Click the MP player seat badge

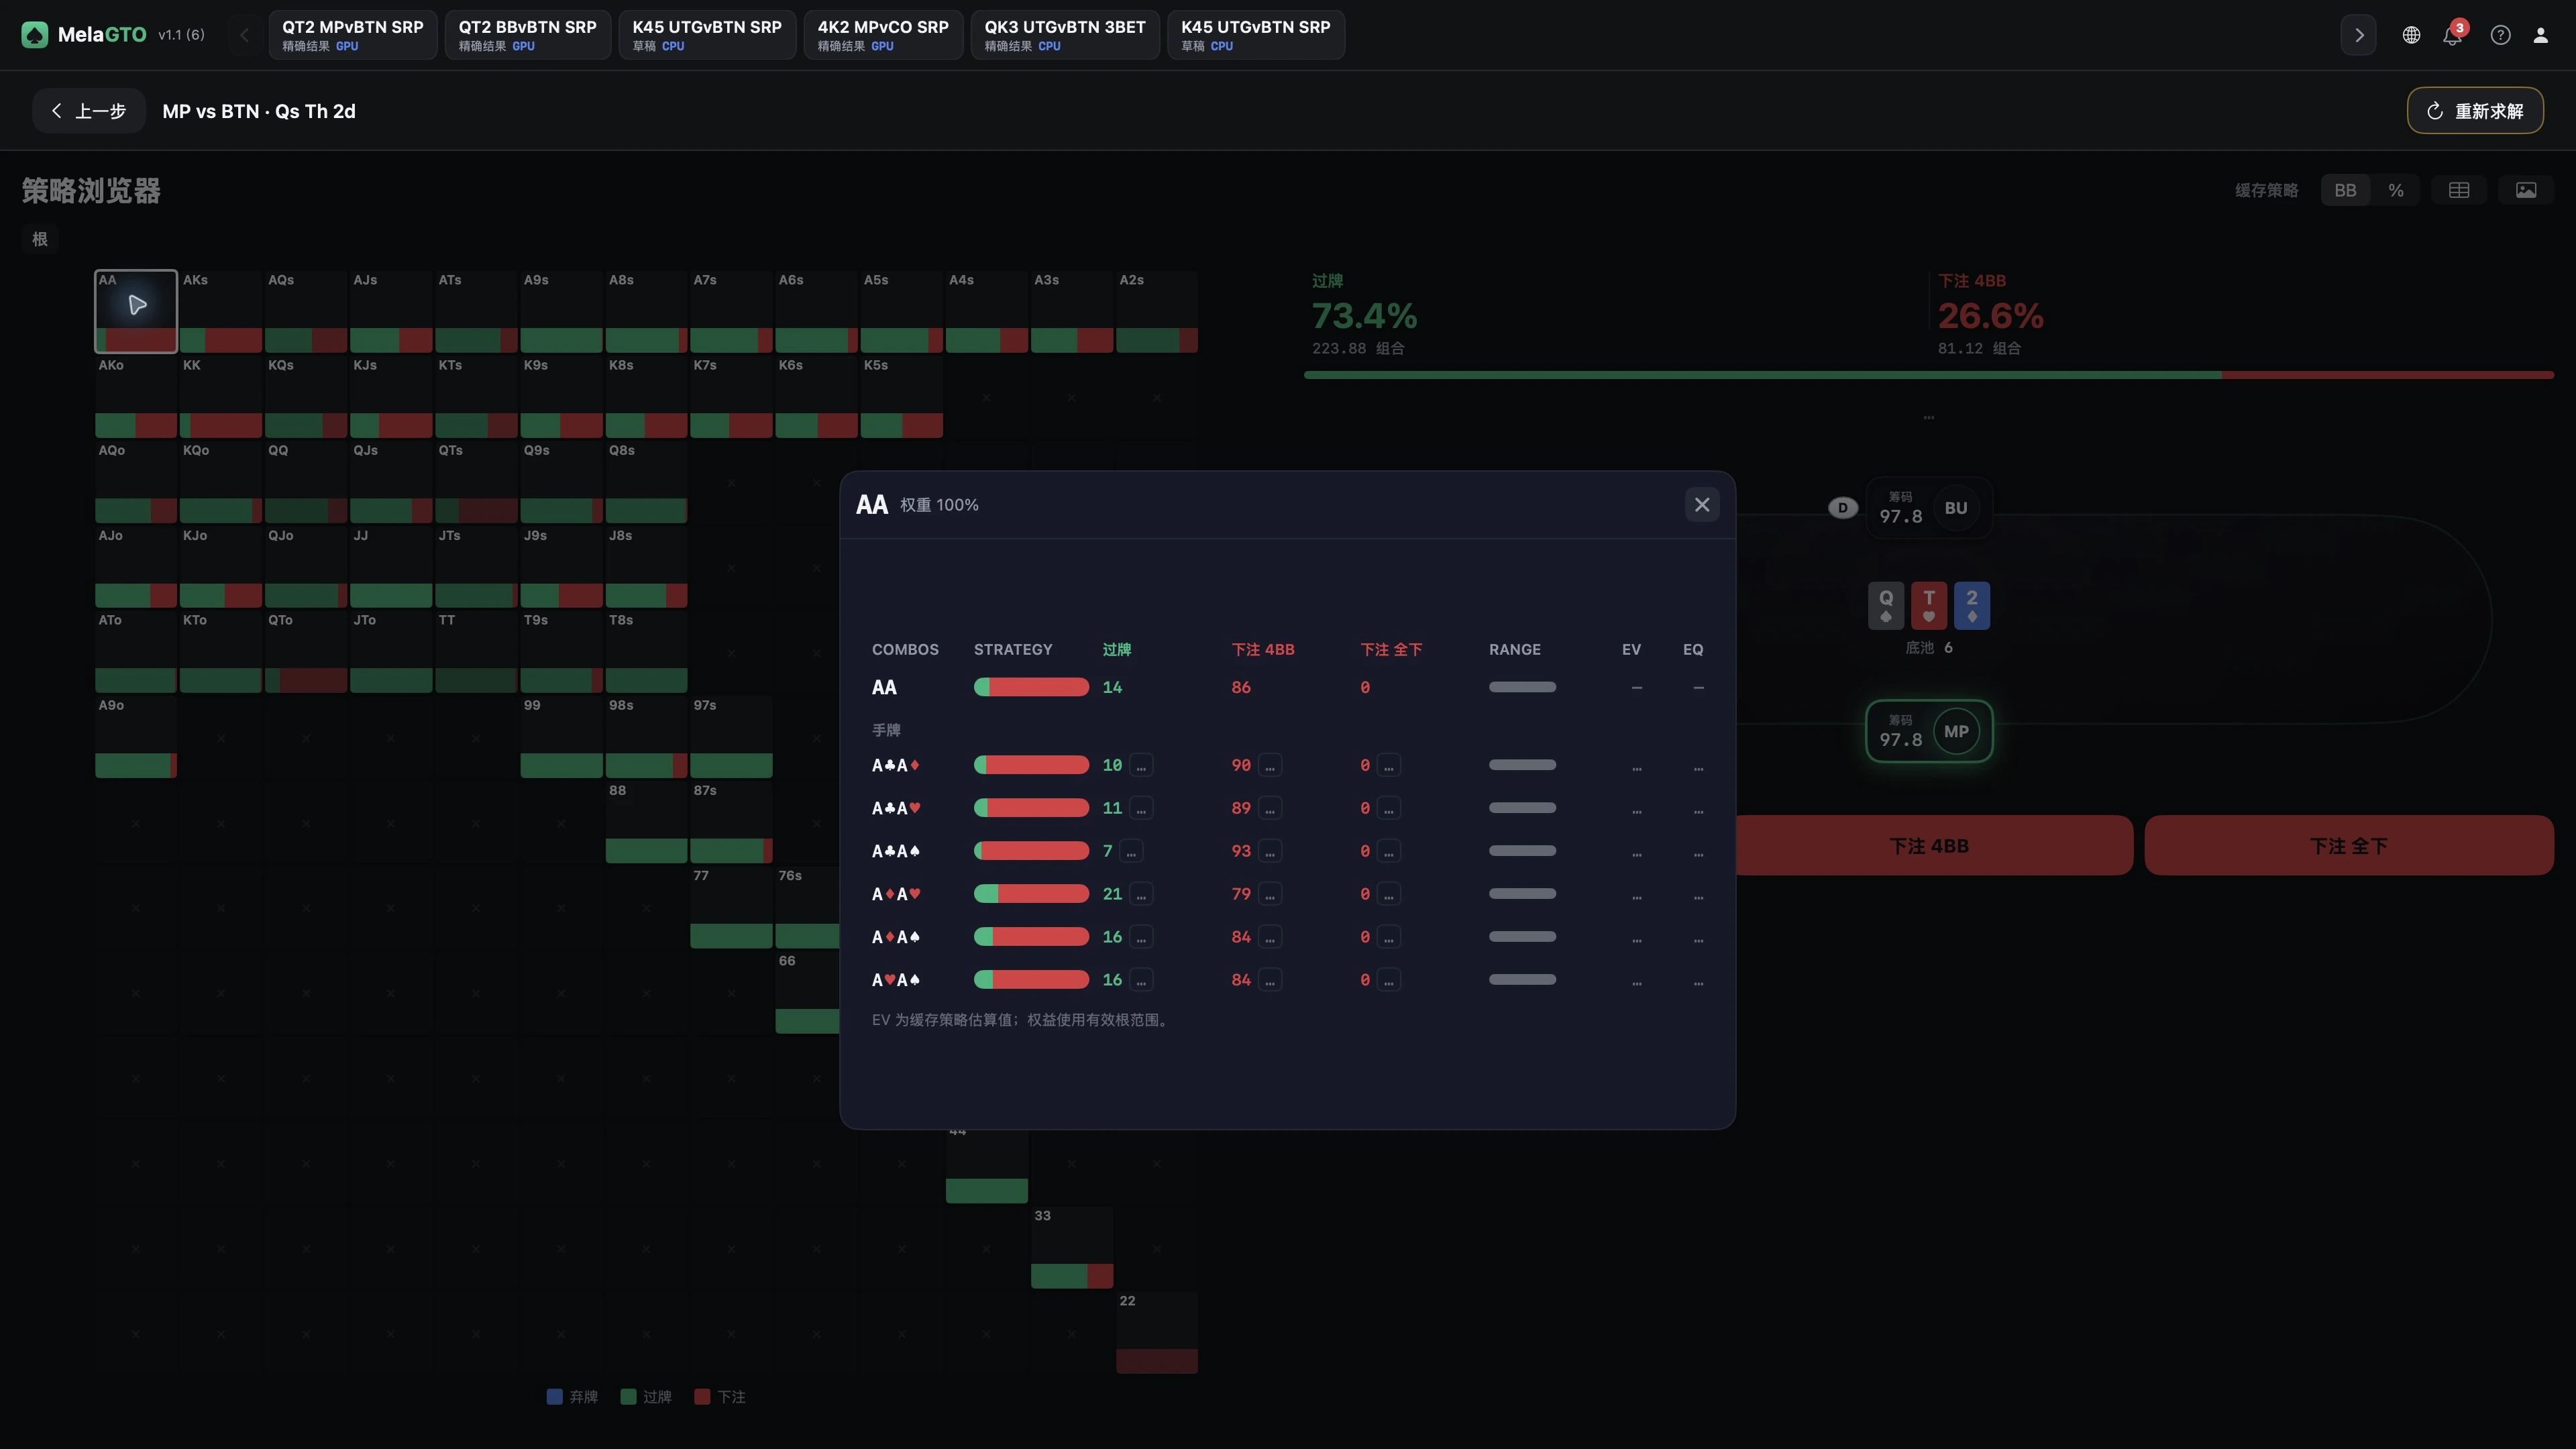(1956, 731)
